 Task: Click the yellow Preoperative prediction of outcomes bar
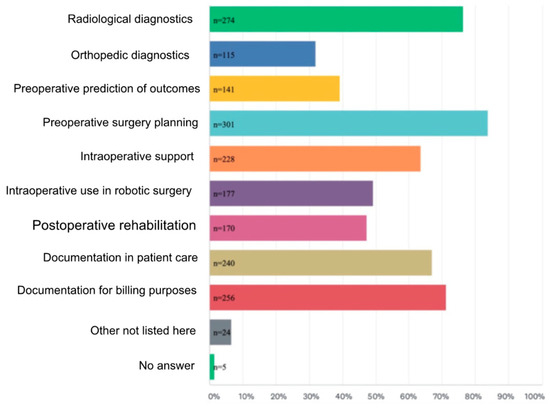(x=275, y=89)
